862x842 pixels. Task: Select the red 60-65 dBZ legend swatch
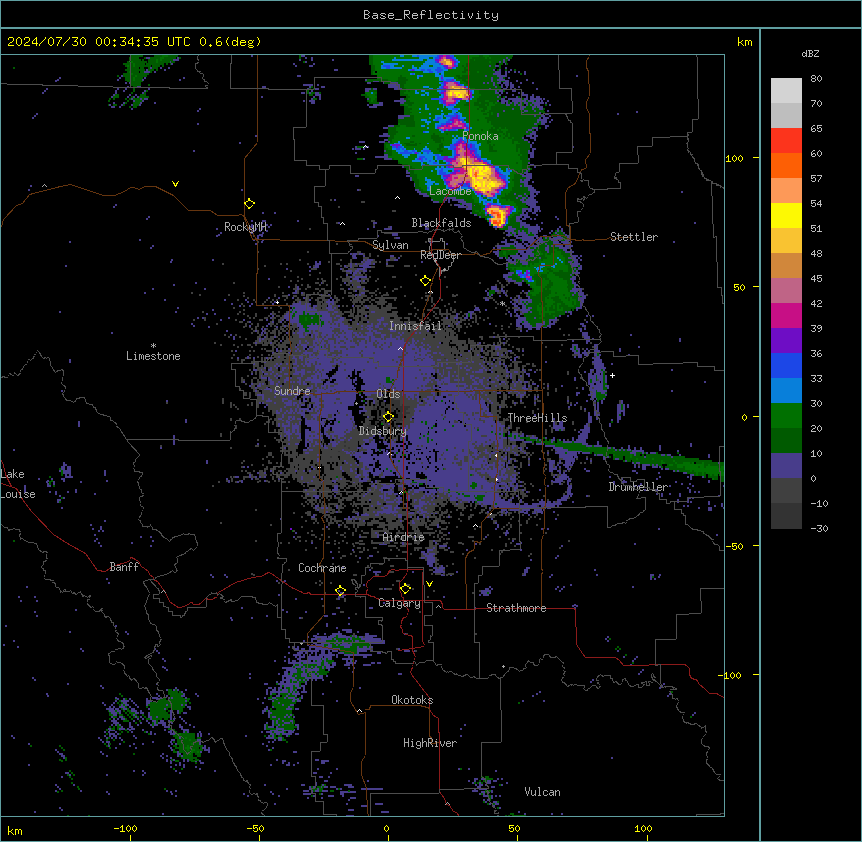pyautogui.click(x=786, y=140)
